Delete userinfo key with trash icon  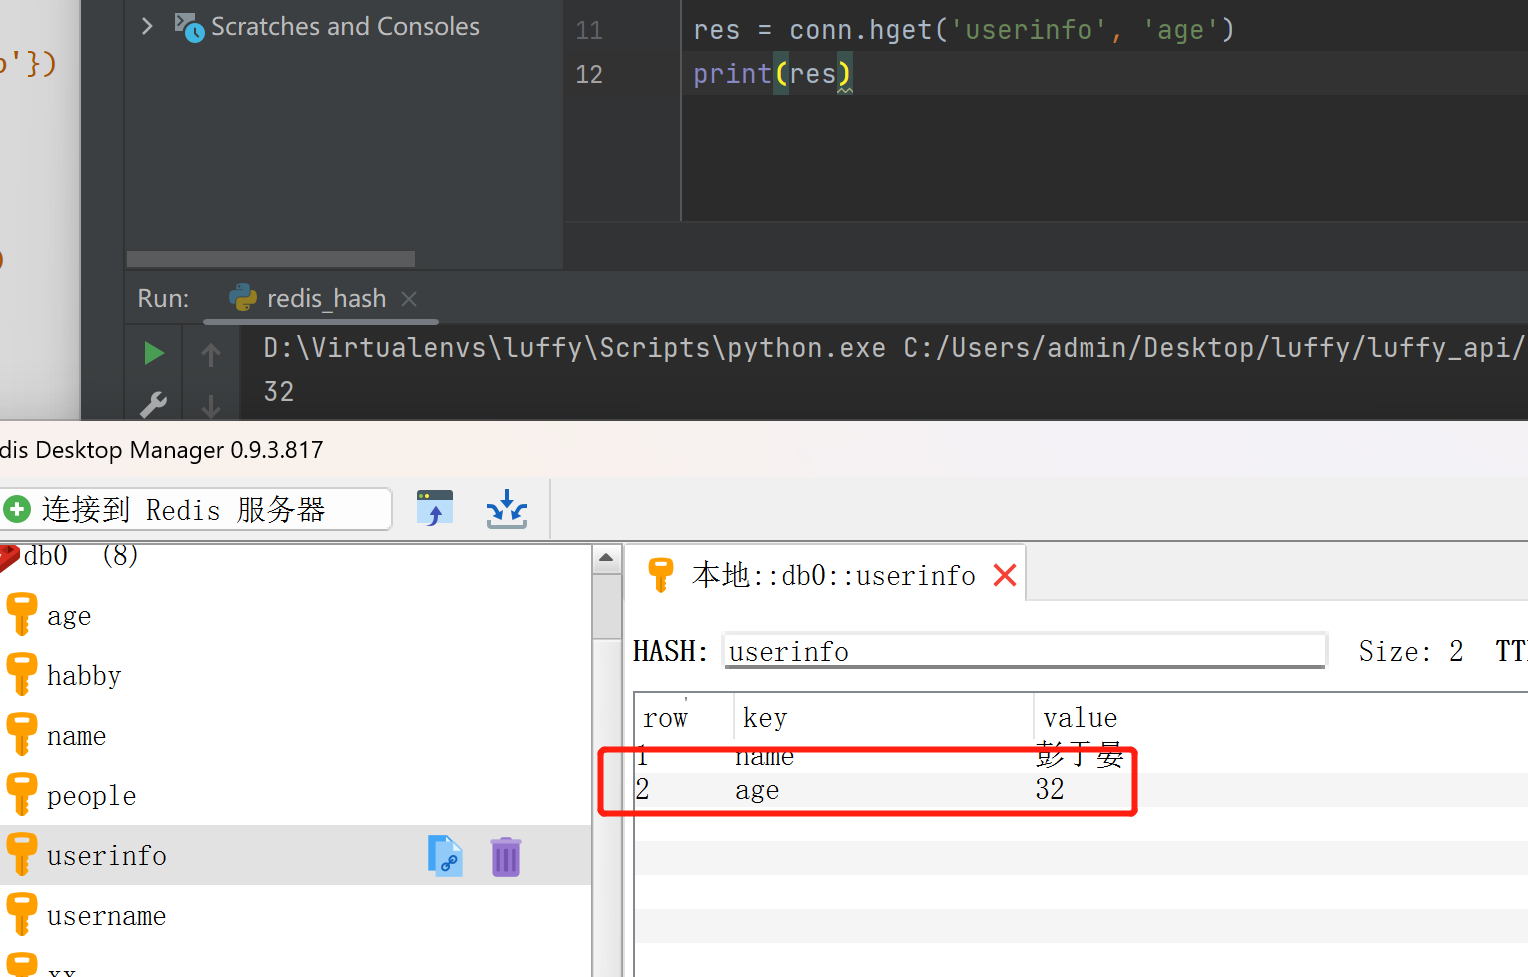click(x=506, y=857)
